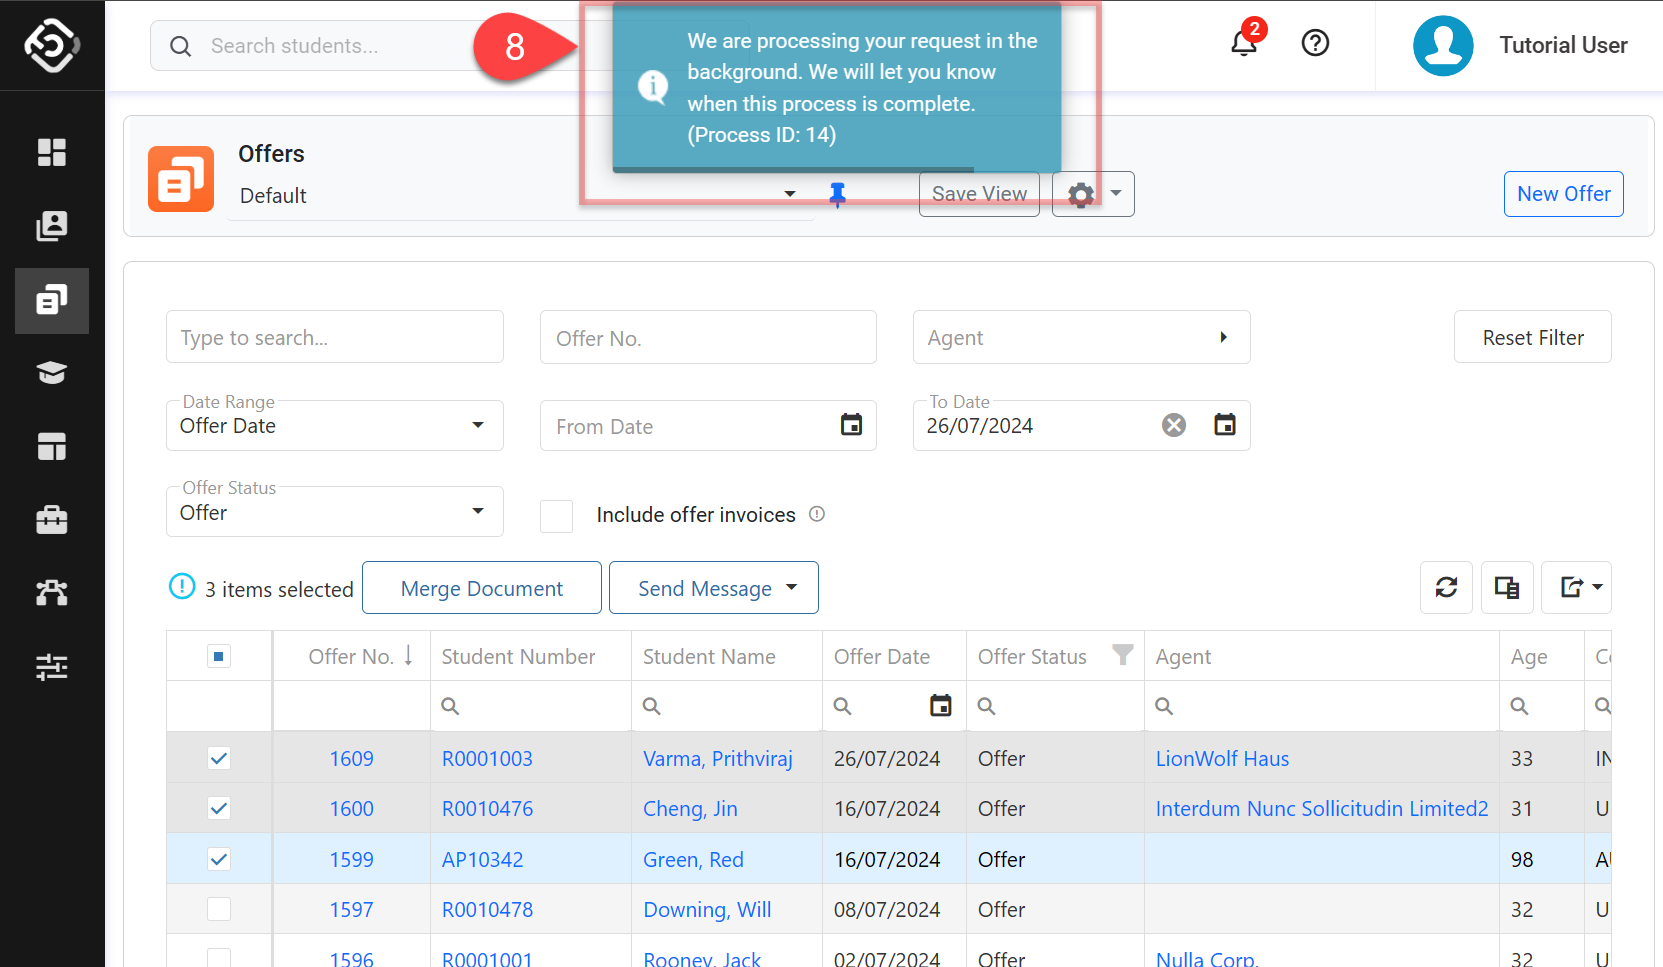Click the help question mark icon
This screenshot has height=967, width=1663.
1315,43
